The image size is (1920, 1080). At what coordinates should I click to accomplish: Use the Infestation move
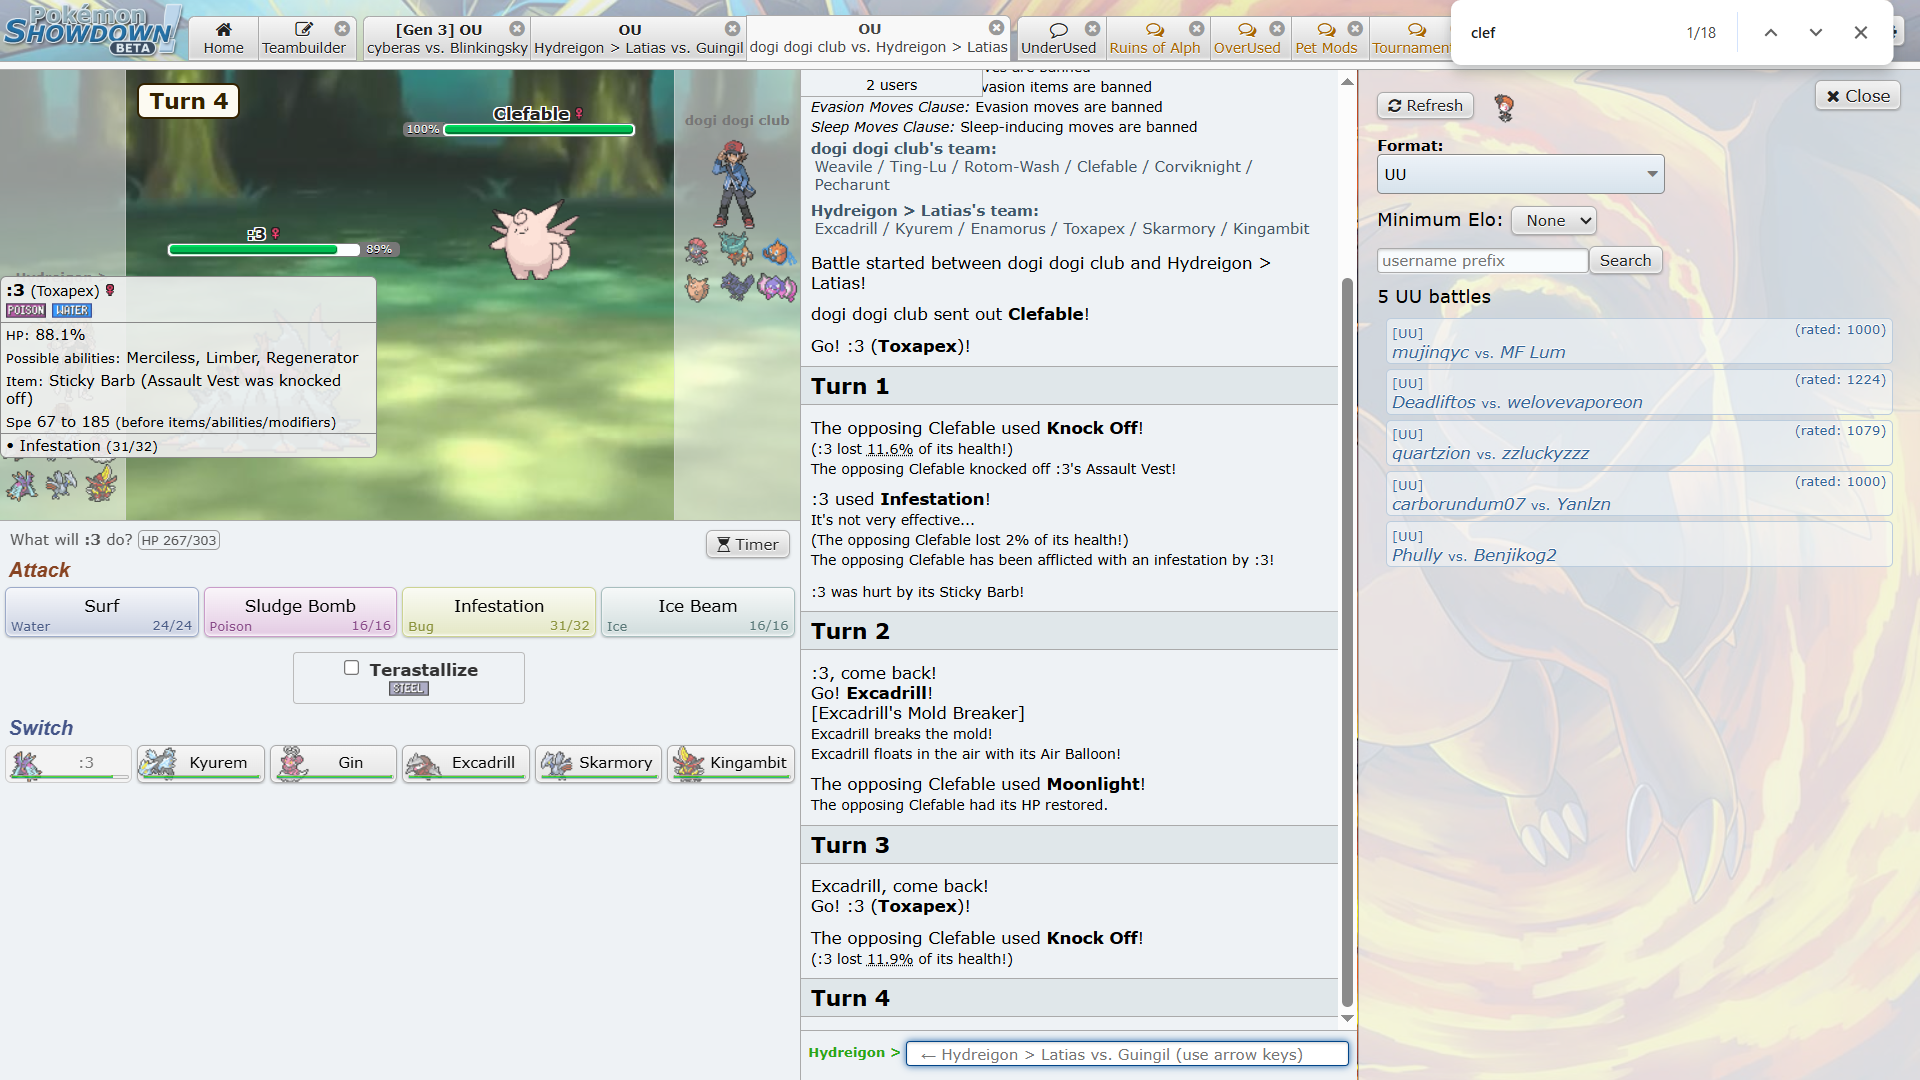(499, 612)
